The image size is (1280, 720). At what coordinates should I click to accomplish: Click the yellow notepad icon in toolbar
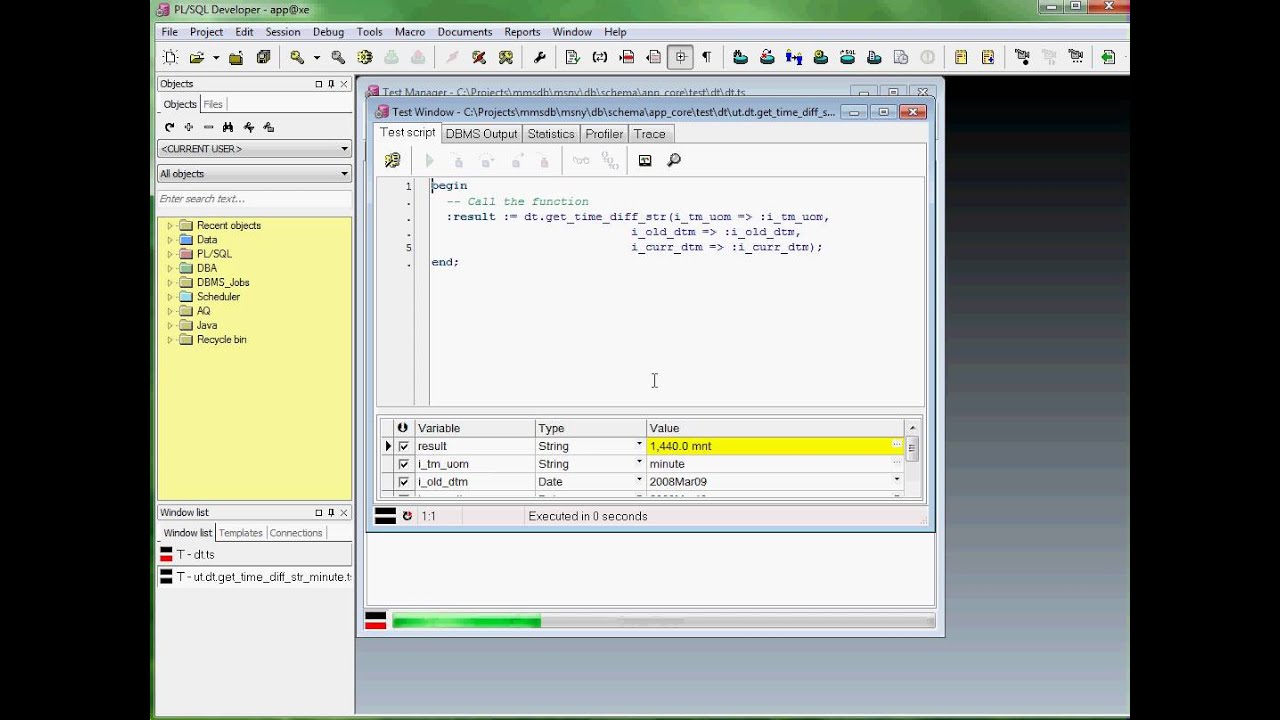pyautogui.click(x=961, y=58)
